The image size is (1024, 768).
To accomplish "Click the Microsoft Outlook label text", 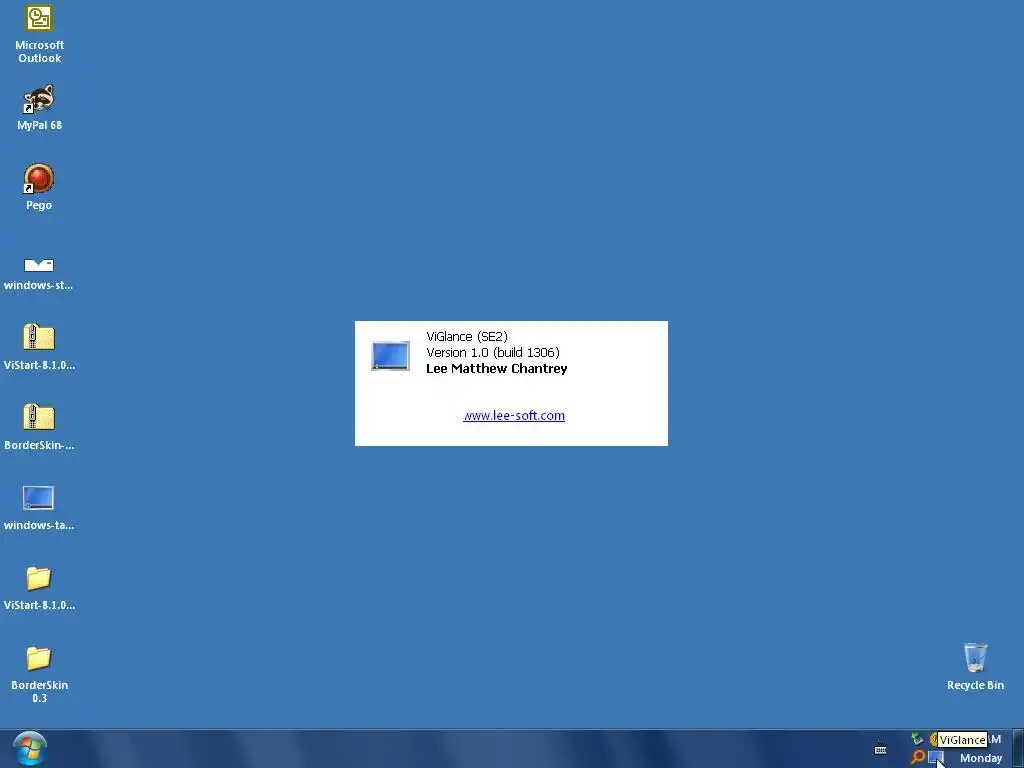I will point(39,52).
